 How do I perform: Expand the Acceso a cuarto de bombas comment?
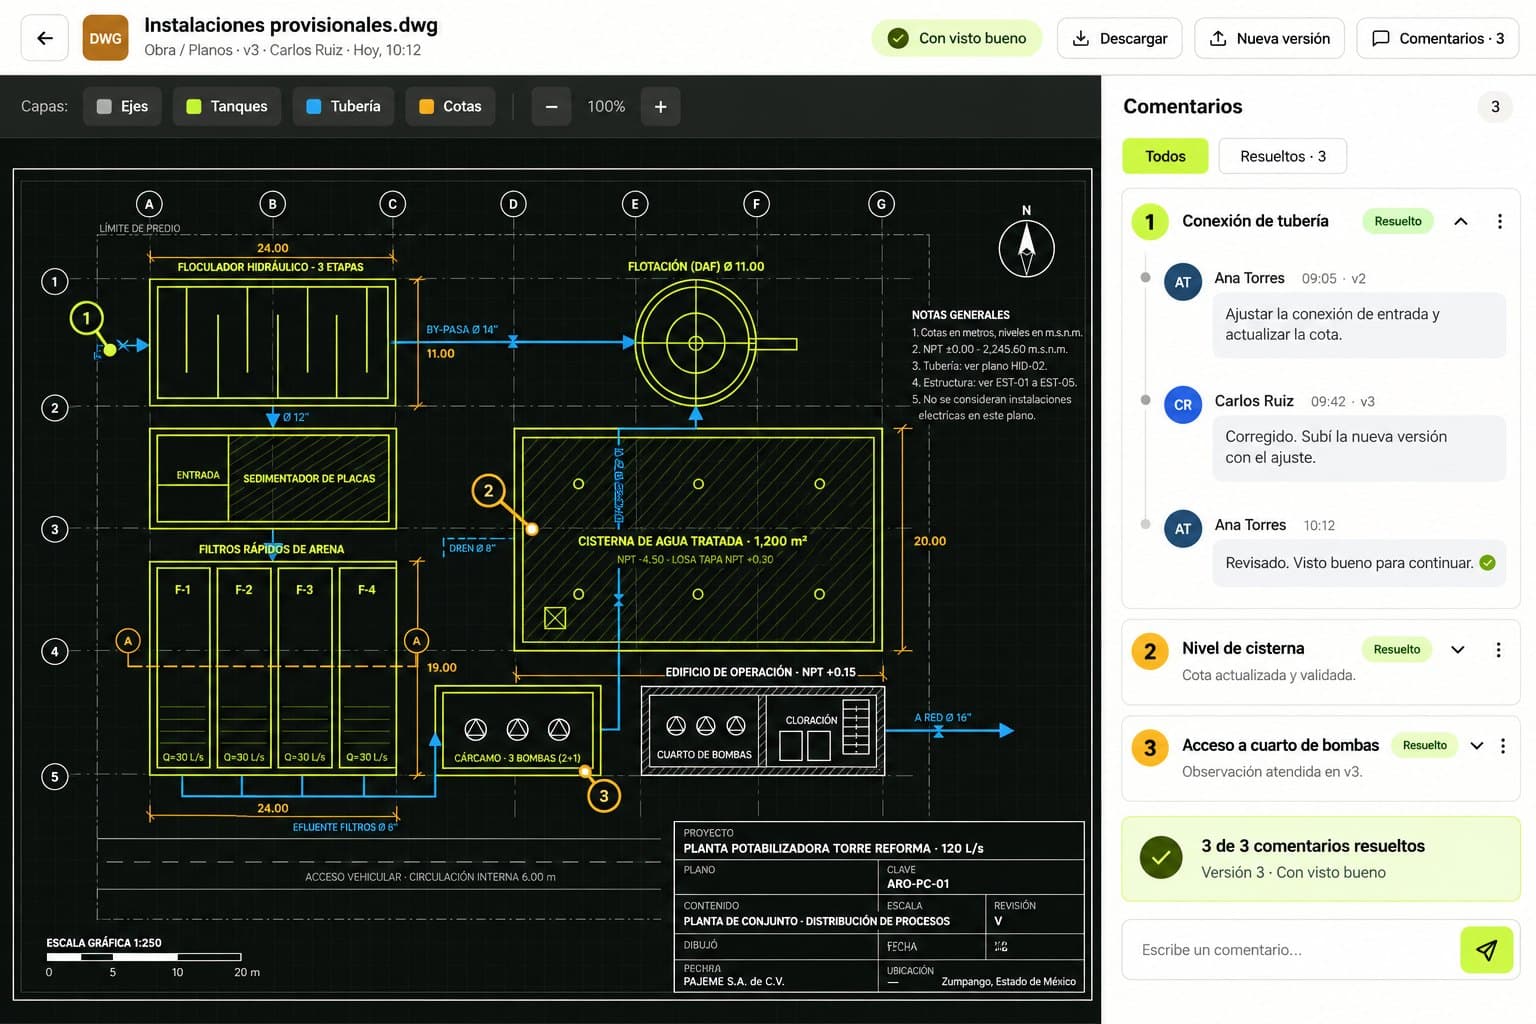pyautogui.click(x=1477, y=746)
